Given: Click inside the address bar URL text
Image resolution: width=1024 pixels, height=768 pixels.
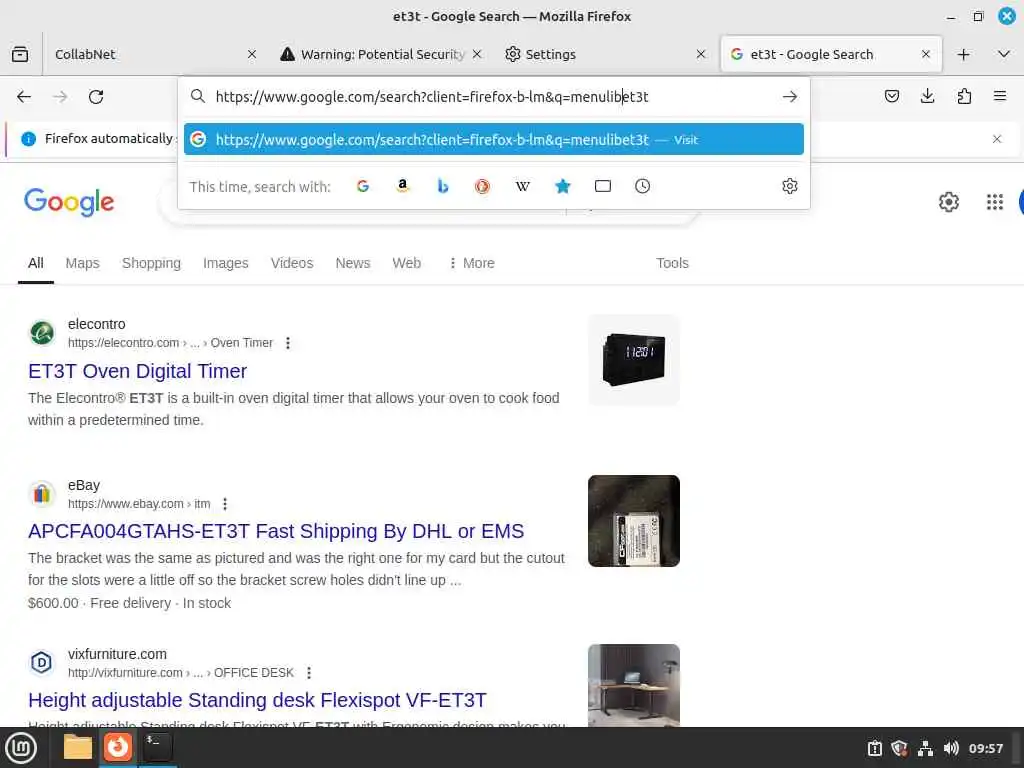Looking at the screenshot, I should (432, 97).
